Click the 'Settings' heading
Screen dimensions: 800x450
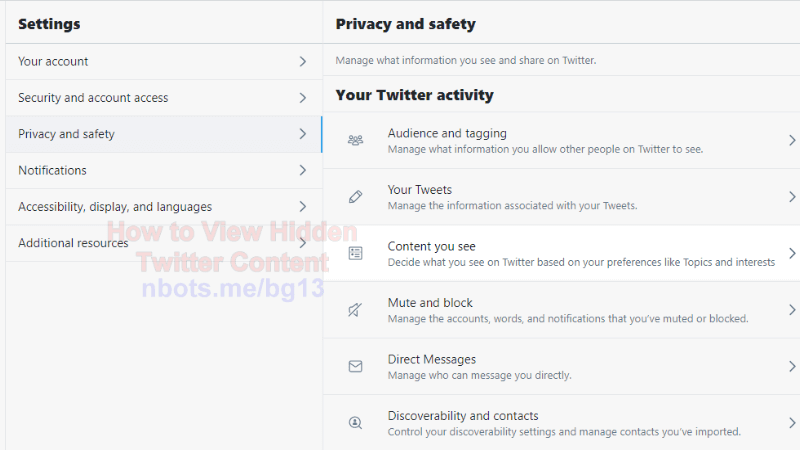[x=49, y=24]
